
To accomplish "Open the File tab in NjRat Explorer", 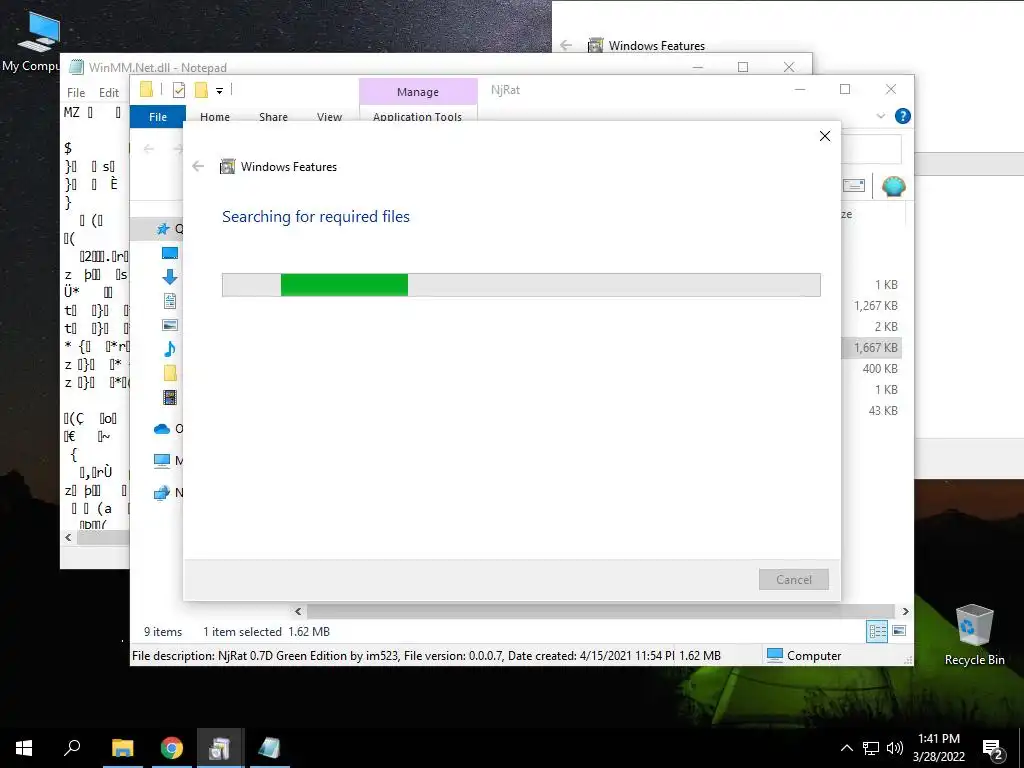I will coord(157,116).
